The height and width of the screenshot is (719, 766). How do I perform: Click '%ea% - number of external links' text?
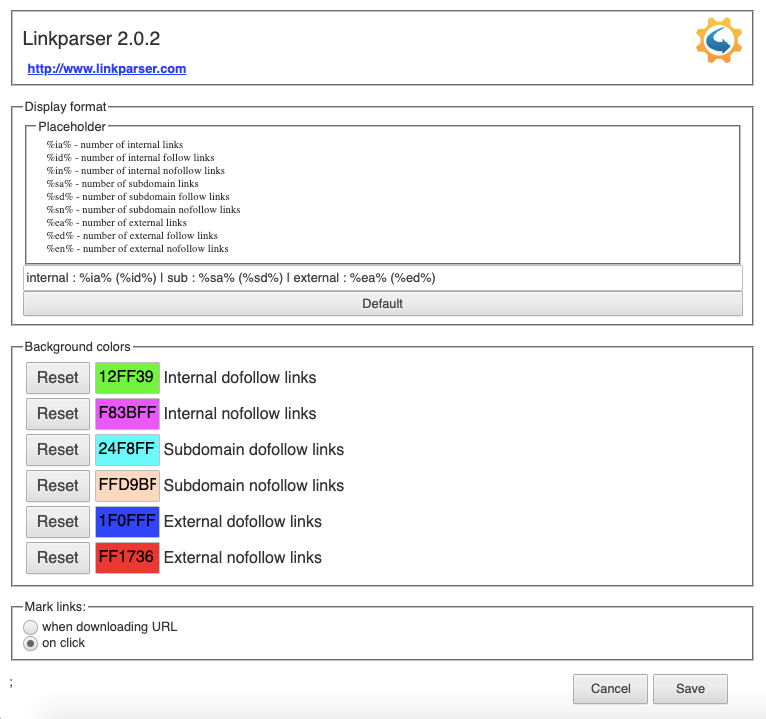(x=117, y=223)
